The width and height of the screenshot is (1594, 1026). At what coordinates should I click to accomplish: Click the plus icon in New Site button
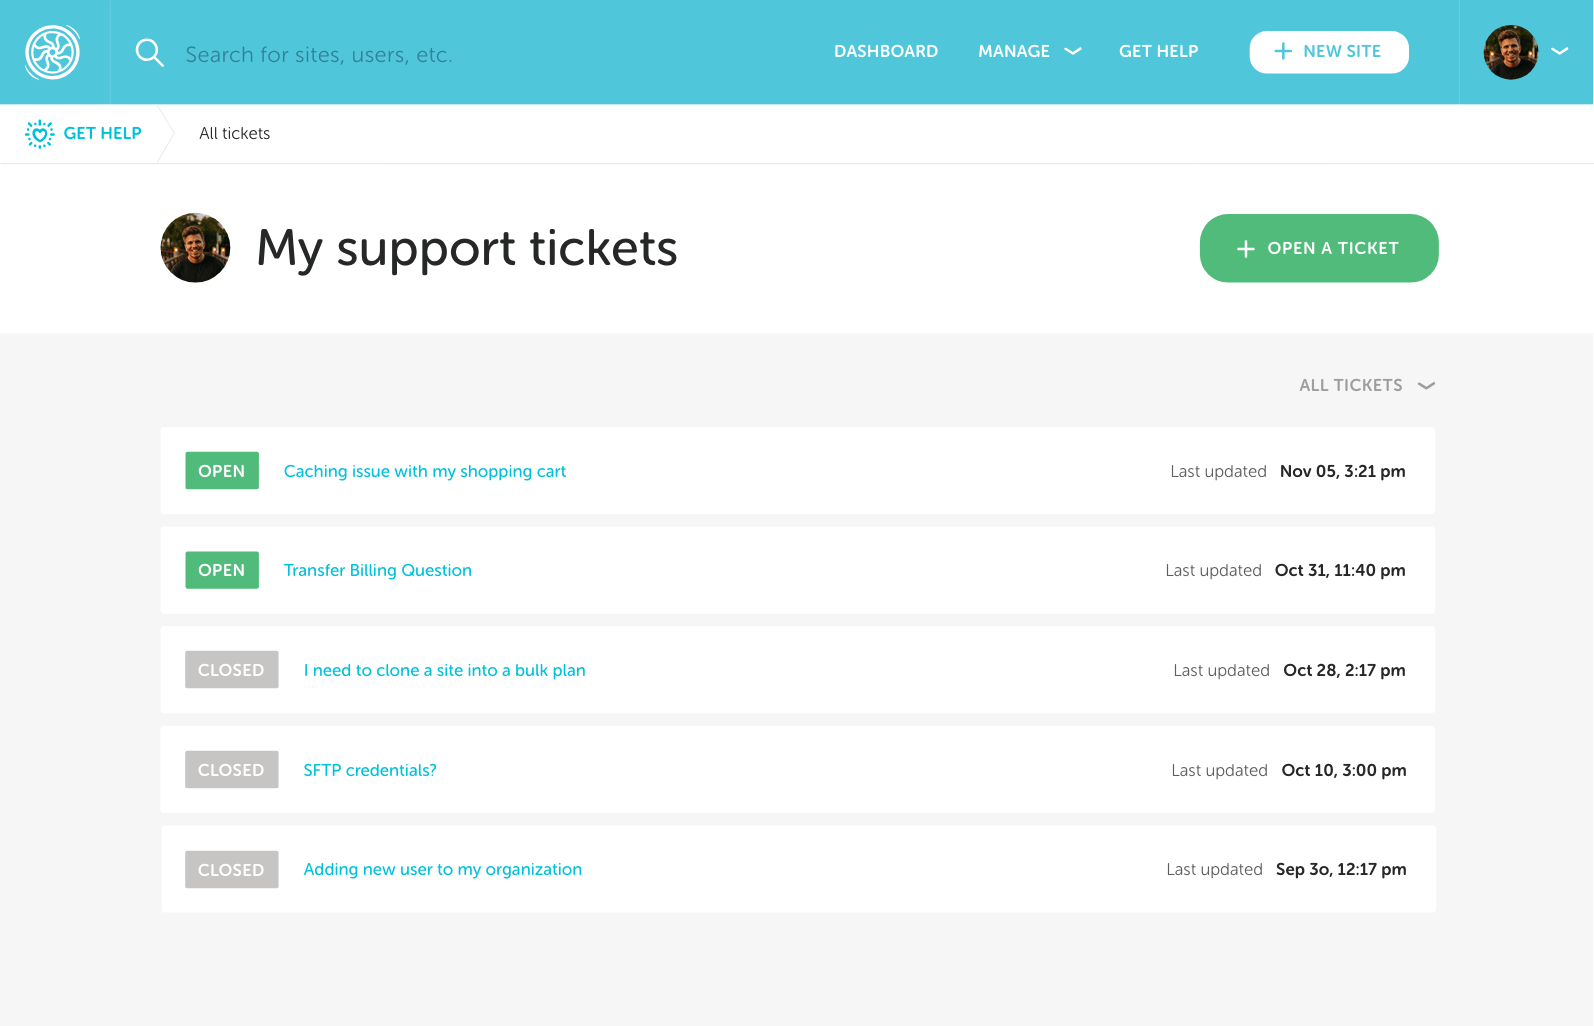tap(1283, 51)
